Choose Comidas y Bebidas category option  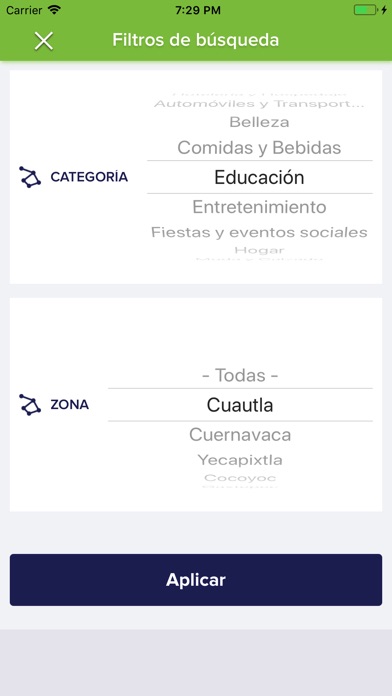coord(259,147)
